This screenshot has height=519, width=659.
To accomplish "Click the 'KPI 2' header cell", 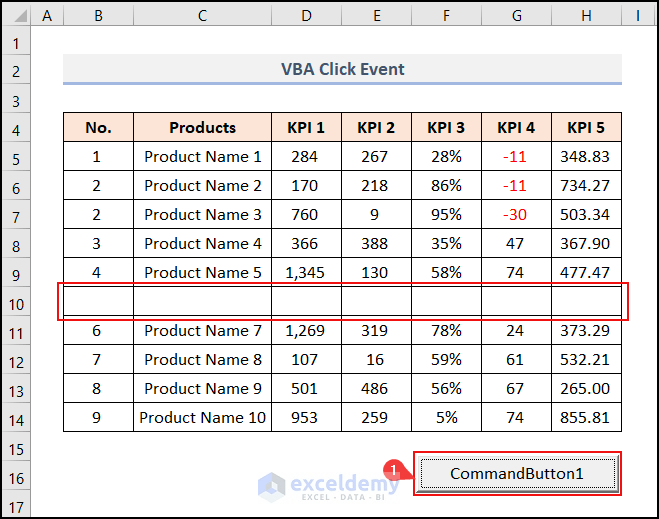I will click(x=377, y=127).
